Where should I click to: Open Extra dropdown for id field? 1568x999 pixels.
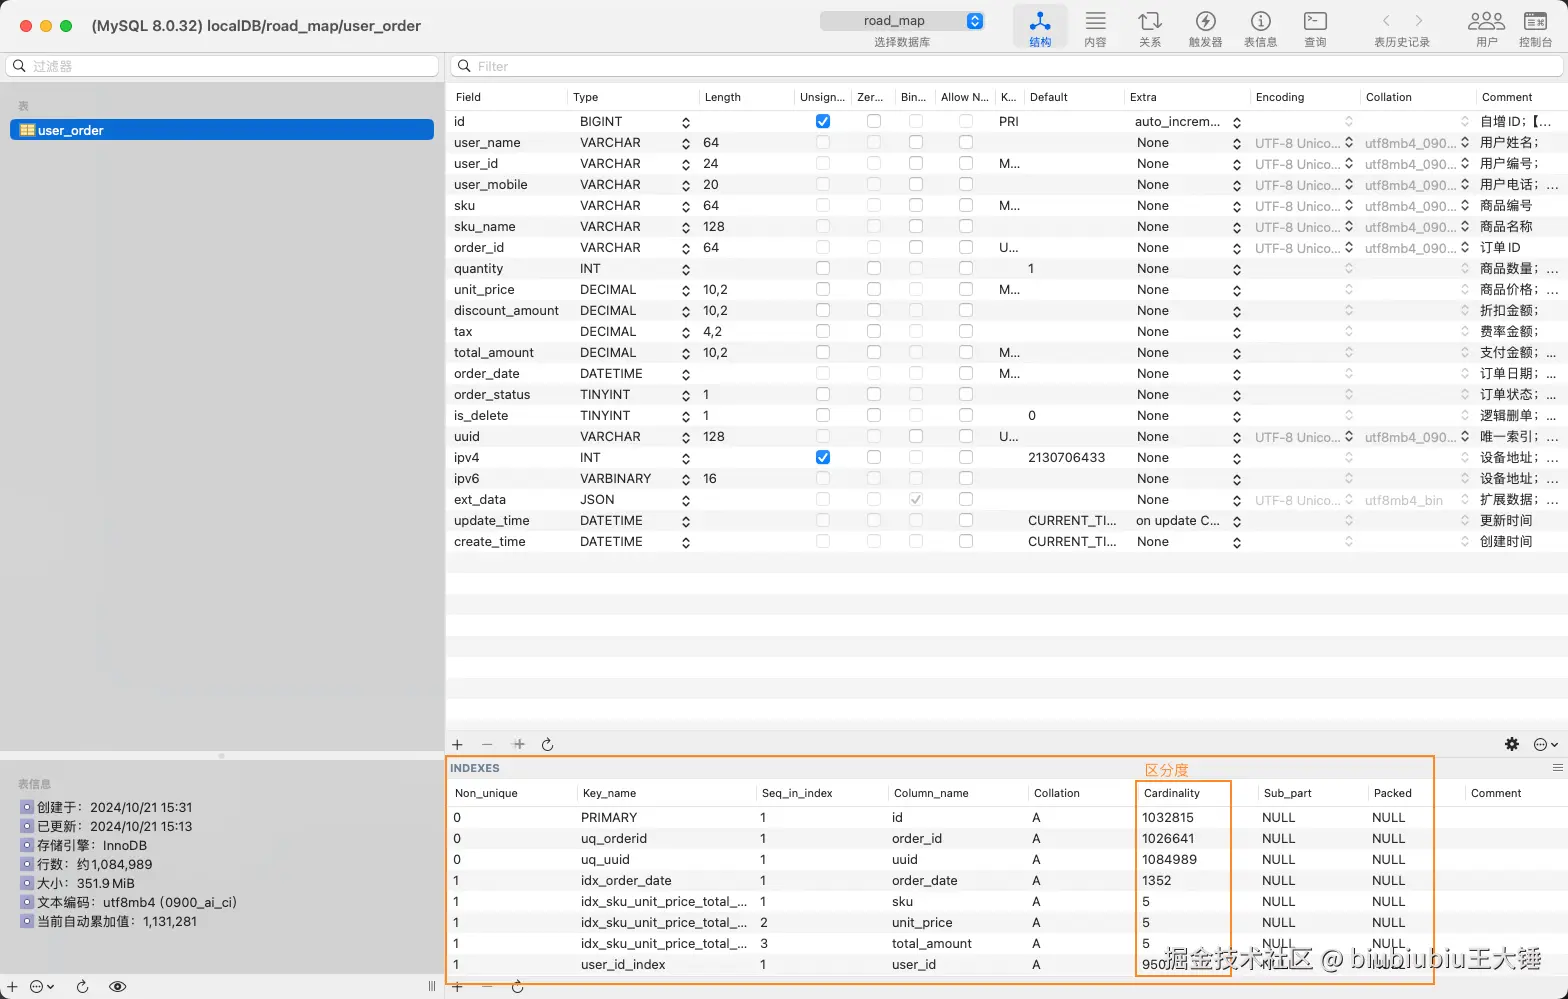(1237, 122)
